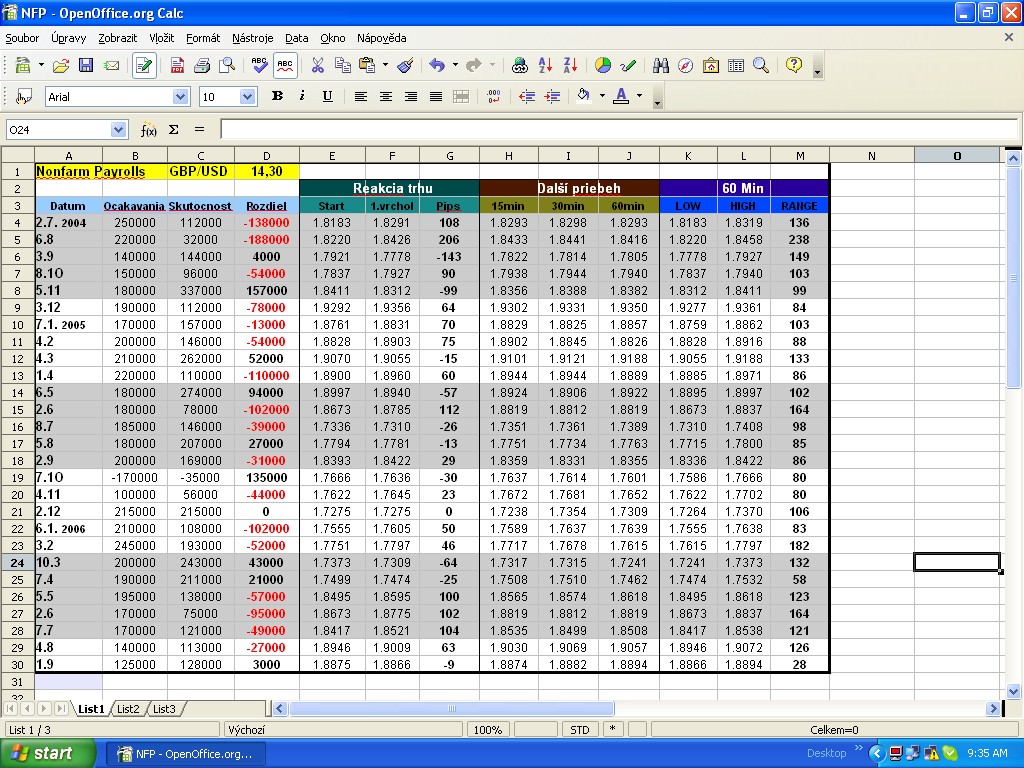The image size is (1024, 768).
Task: Toggle AutoSpellcheck on or off
Action: point(285,66)
